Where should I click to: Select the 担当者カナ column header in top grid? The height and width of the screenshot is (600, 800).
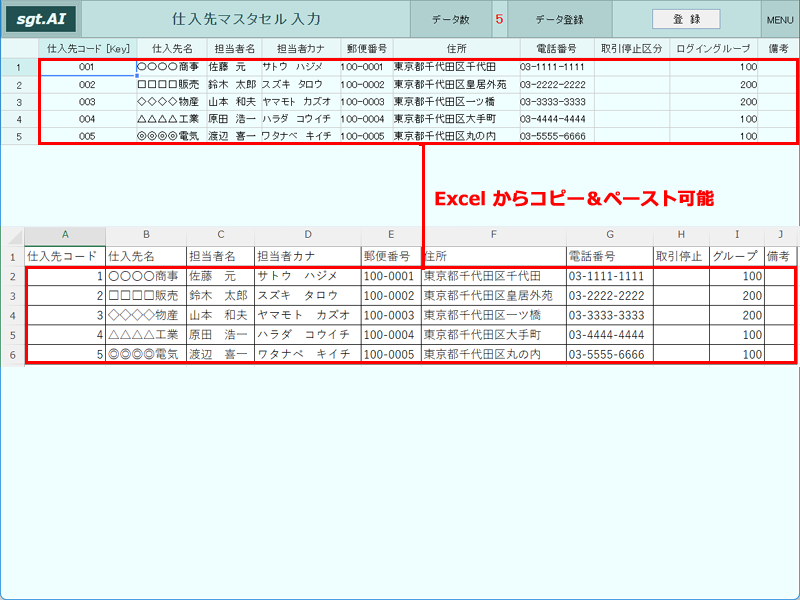(301, 48)
